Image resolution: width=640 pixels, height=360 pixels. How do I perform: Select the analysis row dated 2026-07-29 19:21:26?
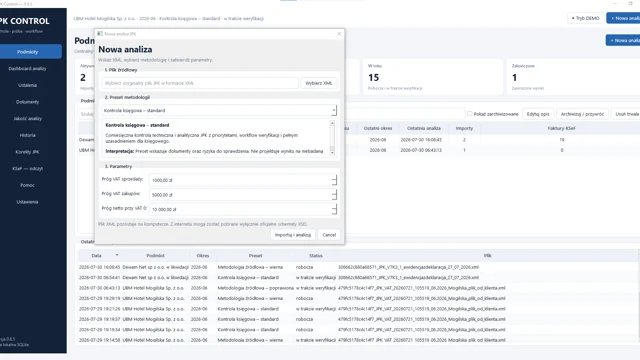coord(358,309)
